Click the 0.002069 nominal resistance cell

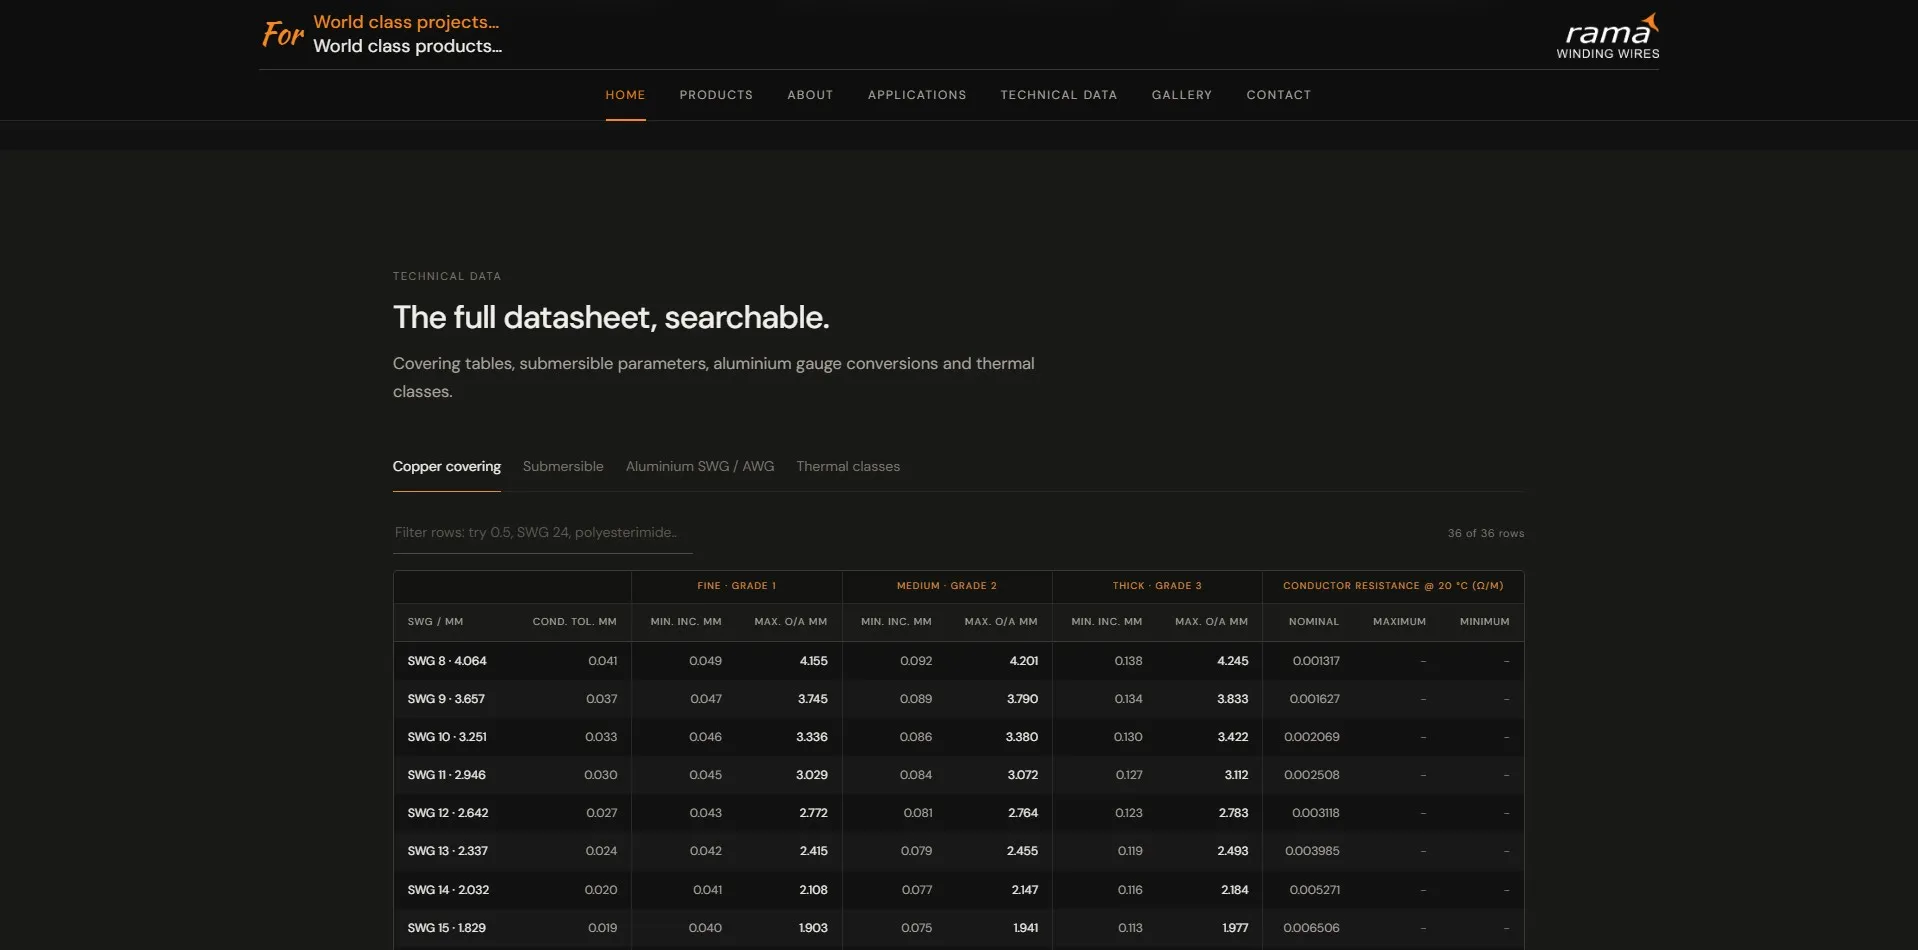click(x=1312, y=737)
